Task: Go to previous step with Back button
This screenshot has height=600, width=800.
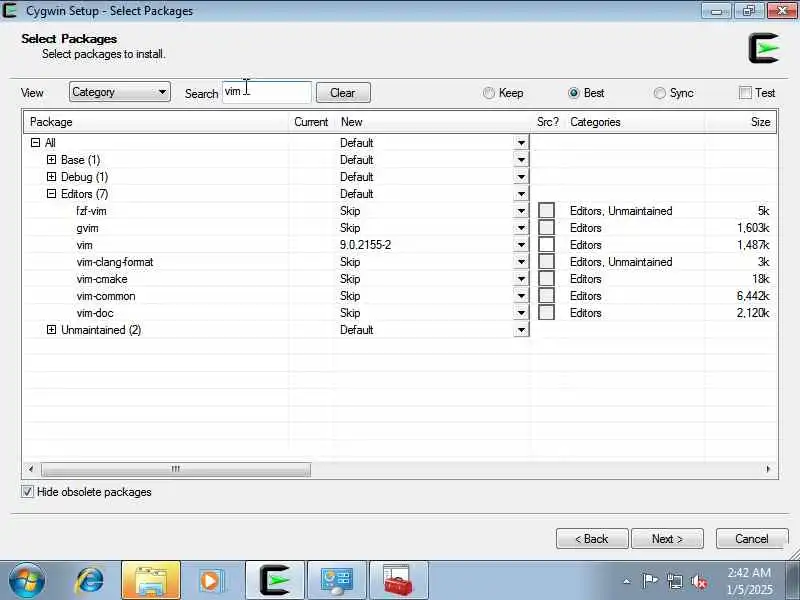Action: 592,539
